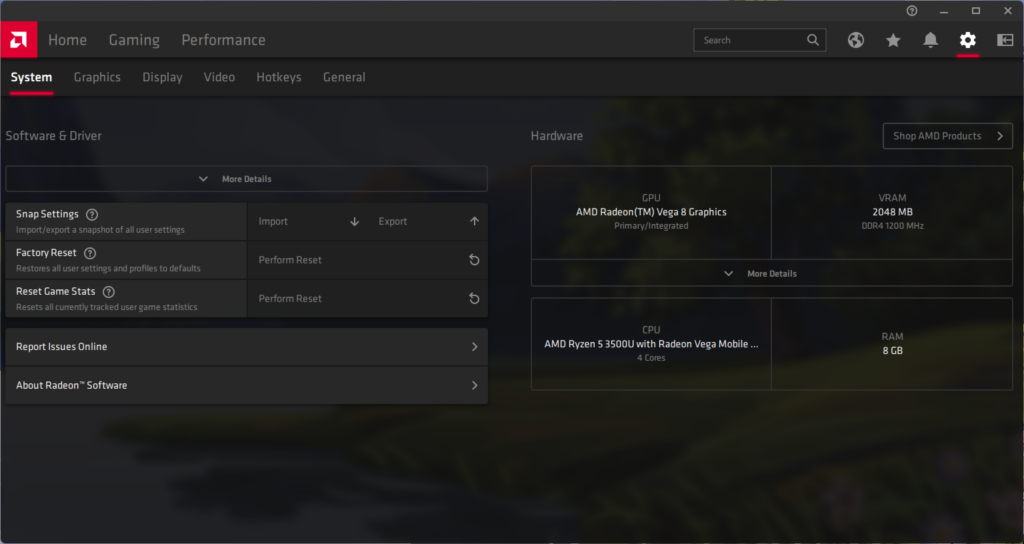Click 'Primary/Integrated' text
This screenshot has width=1024, height=544.
[x=651, y=226]
